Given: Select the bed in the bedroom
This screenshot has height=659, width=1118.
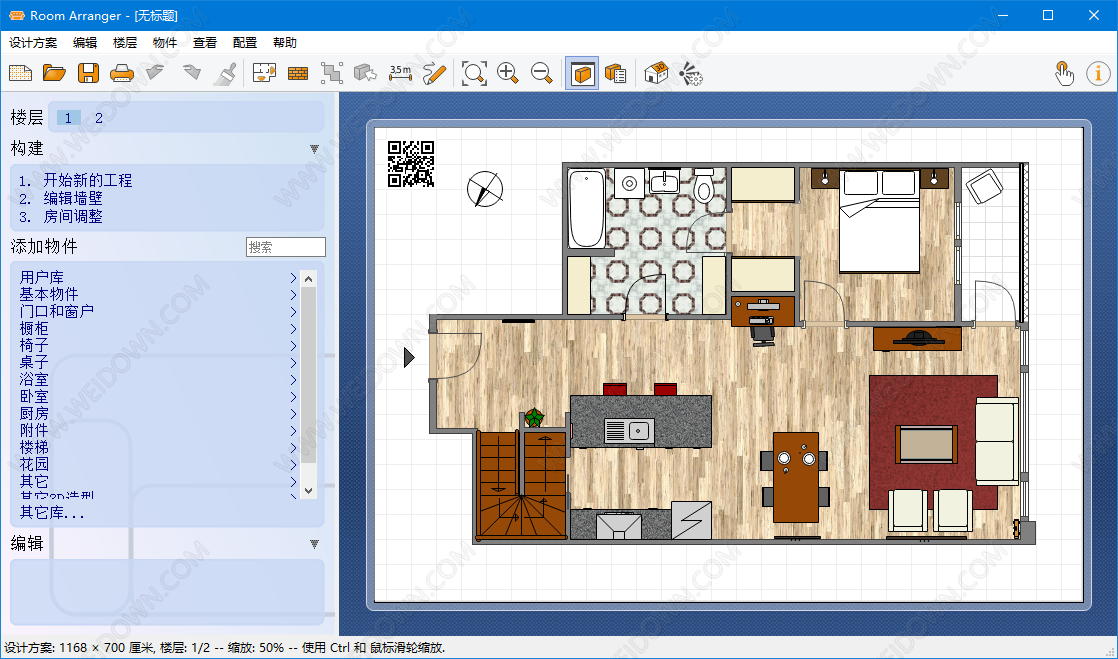Looking at the screenshot, I should 879,221.
